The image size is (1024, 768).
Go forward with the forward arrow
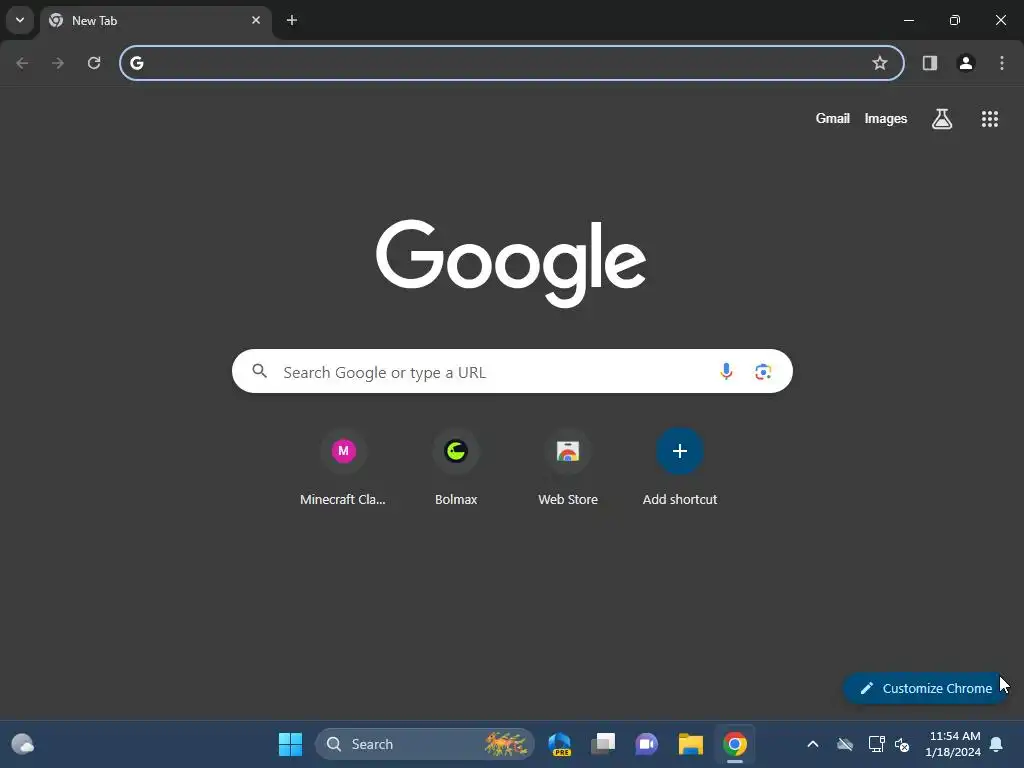click(58, 63)
